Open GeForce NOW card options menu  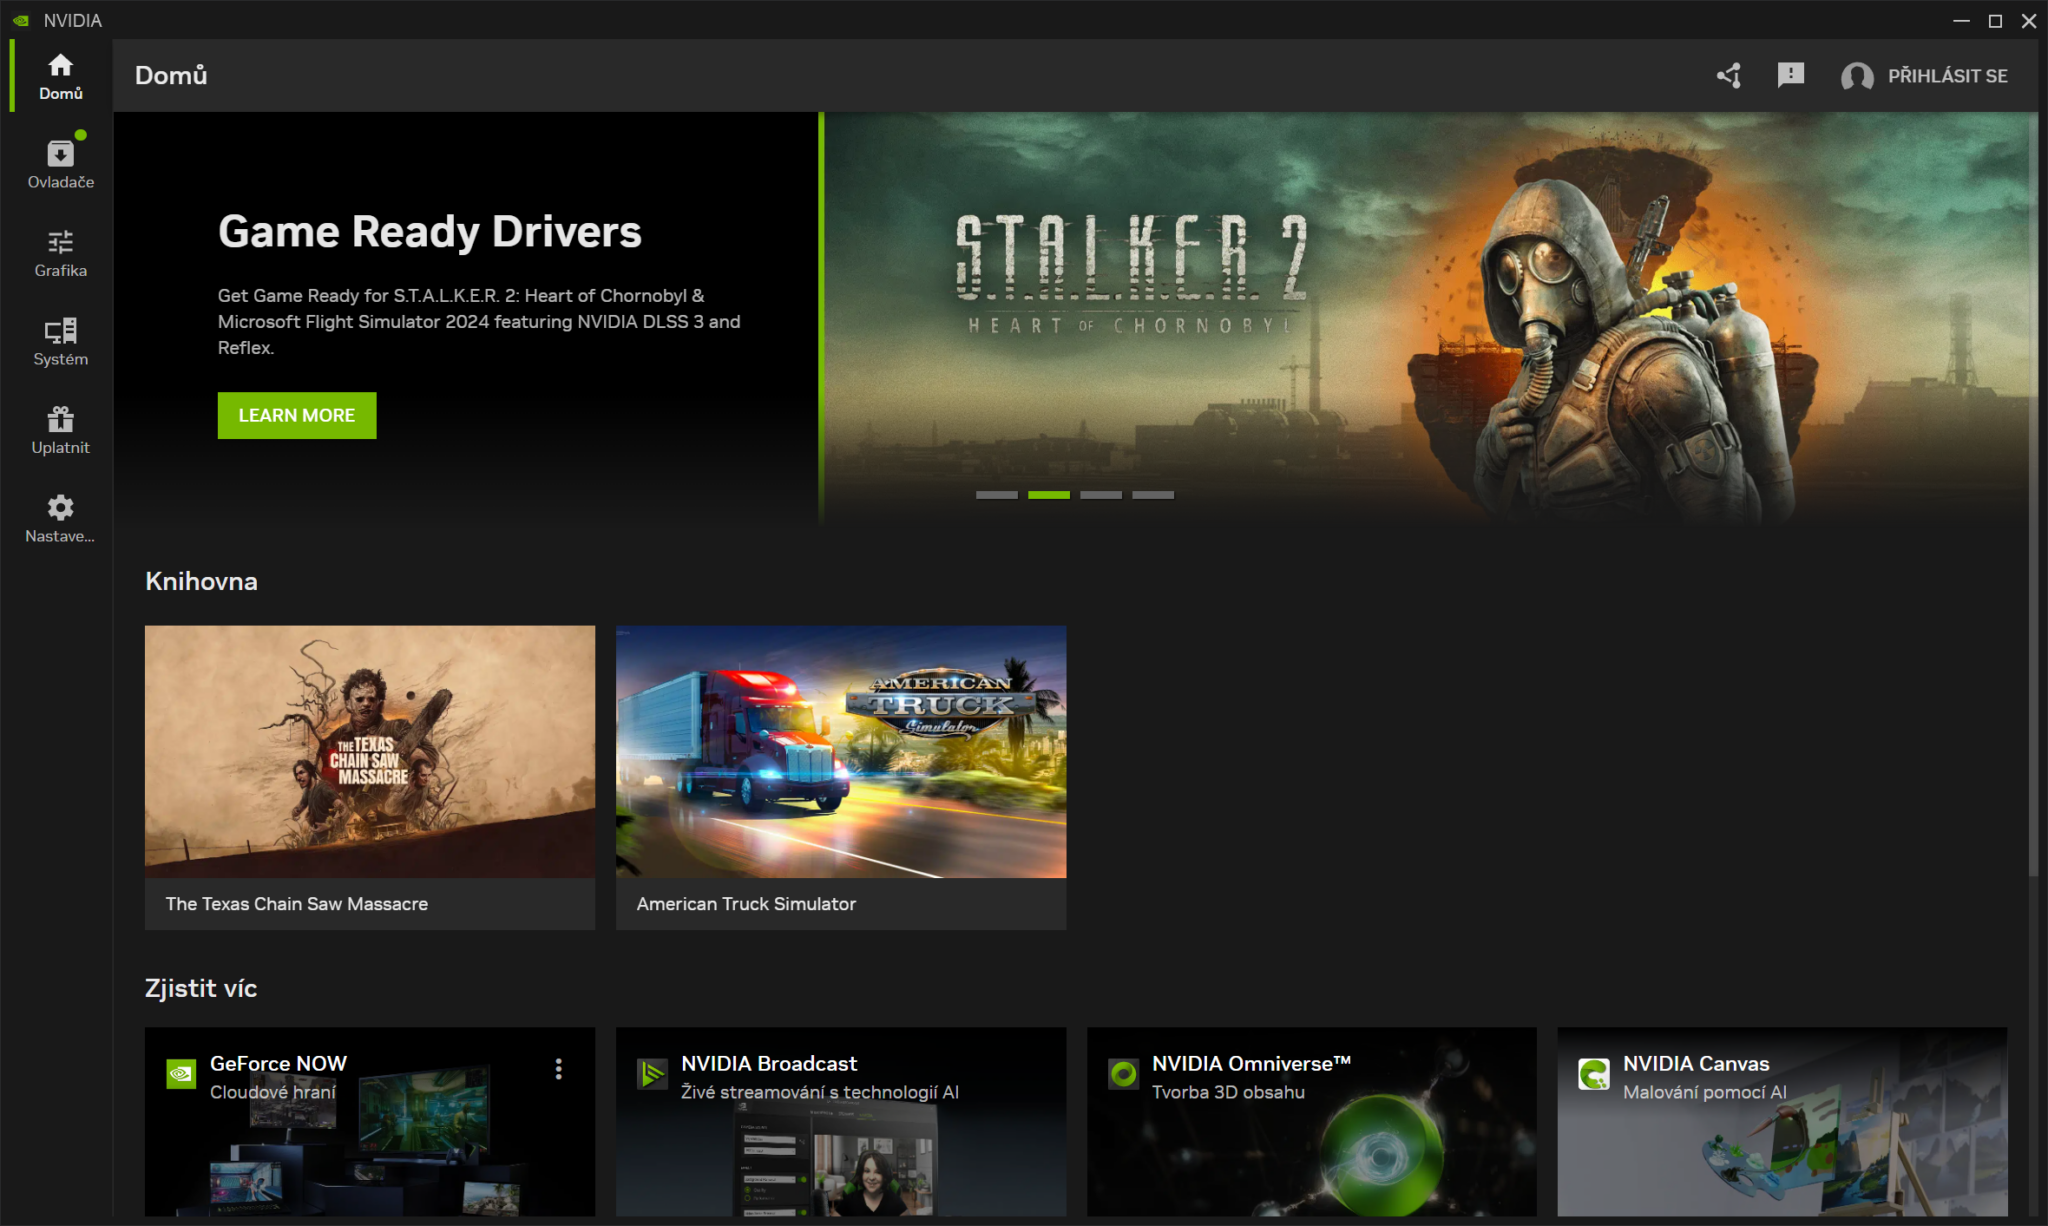[x=559, y=1069]
